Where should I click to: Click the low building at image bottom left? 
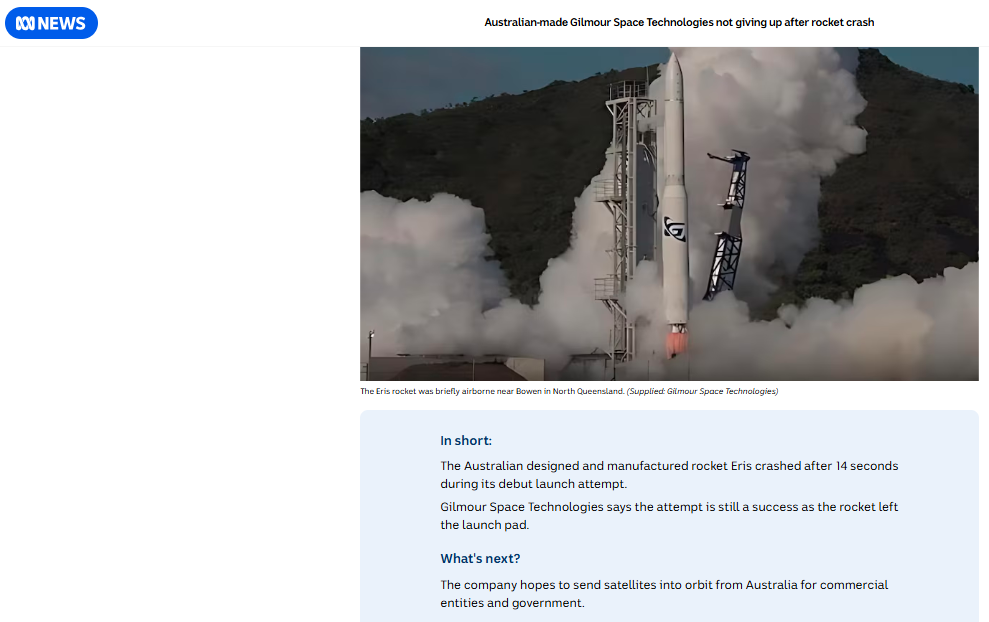454,368
